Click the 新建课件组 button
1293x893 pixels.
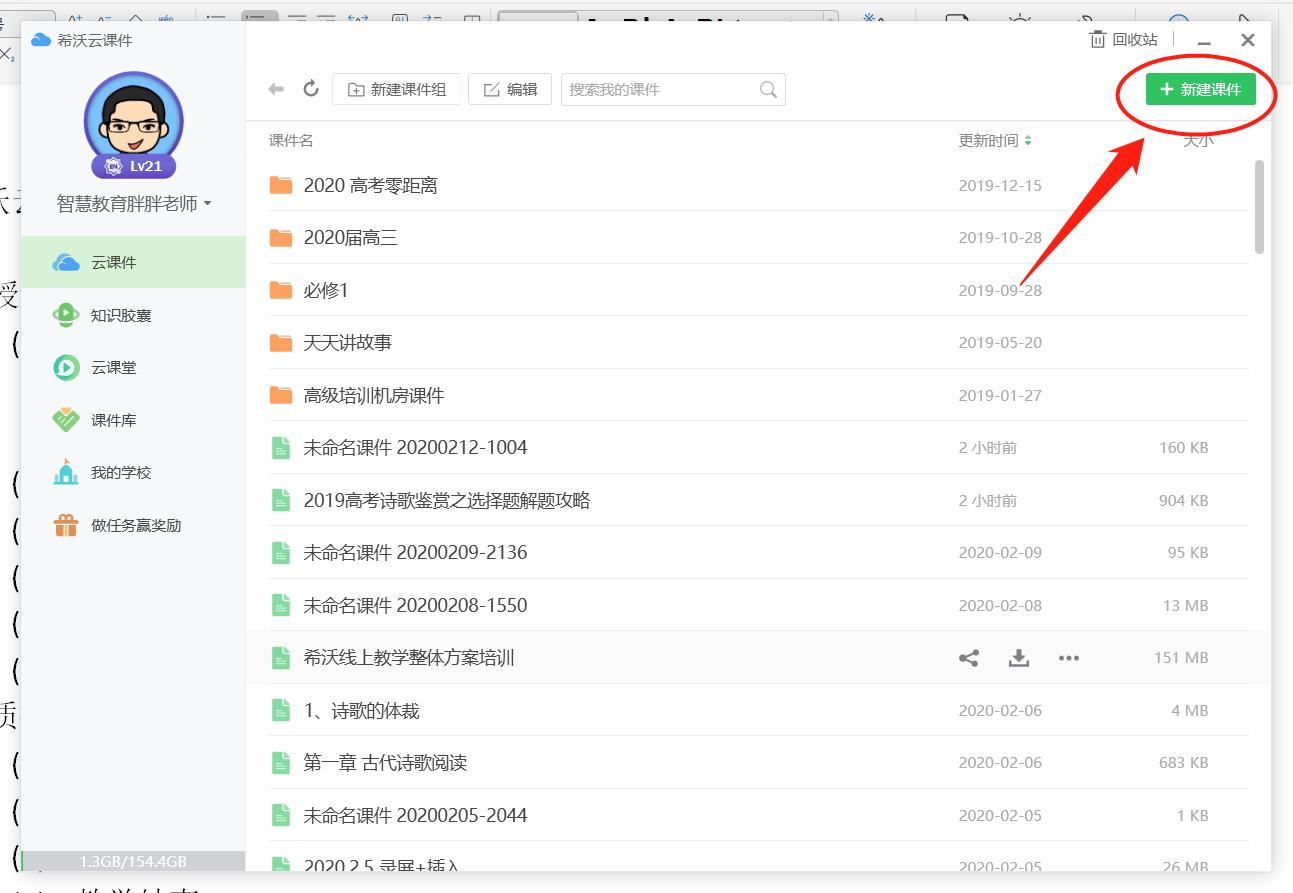pyautogui.click(x=396, y=88)
